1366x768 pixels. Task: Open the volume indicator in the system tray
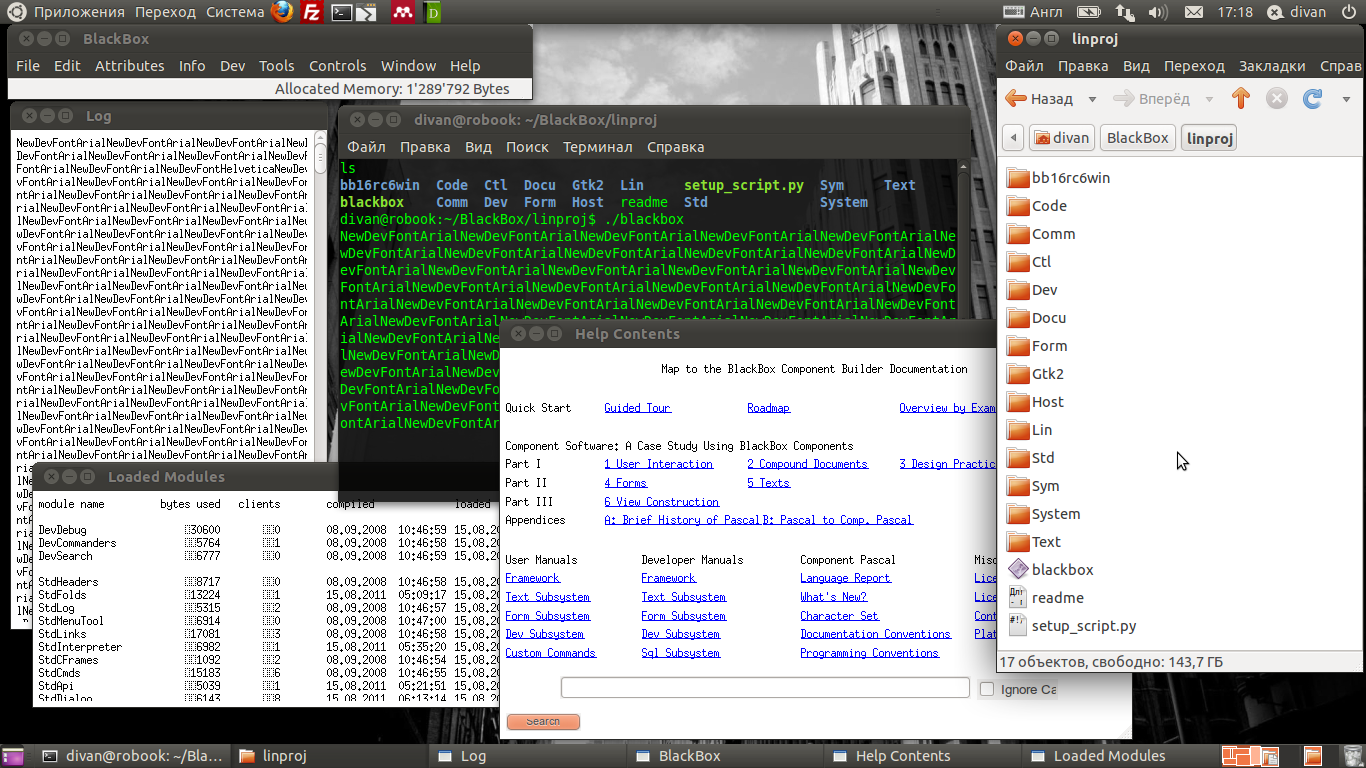pyautogui.click(x=1157, y=12)
